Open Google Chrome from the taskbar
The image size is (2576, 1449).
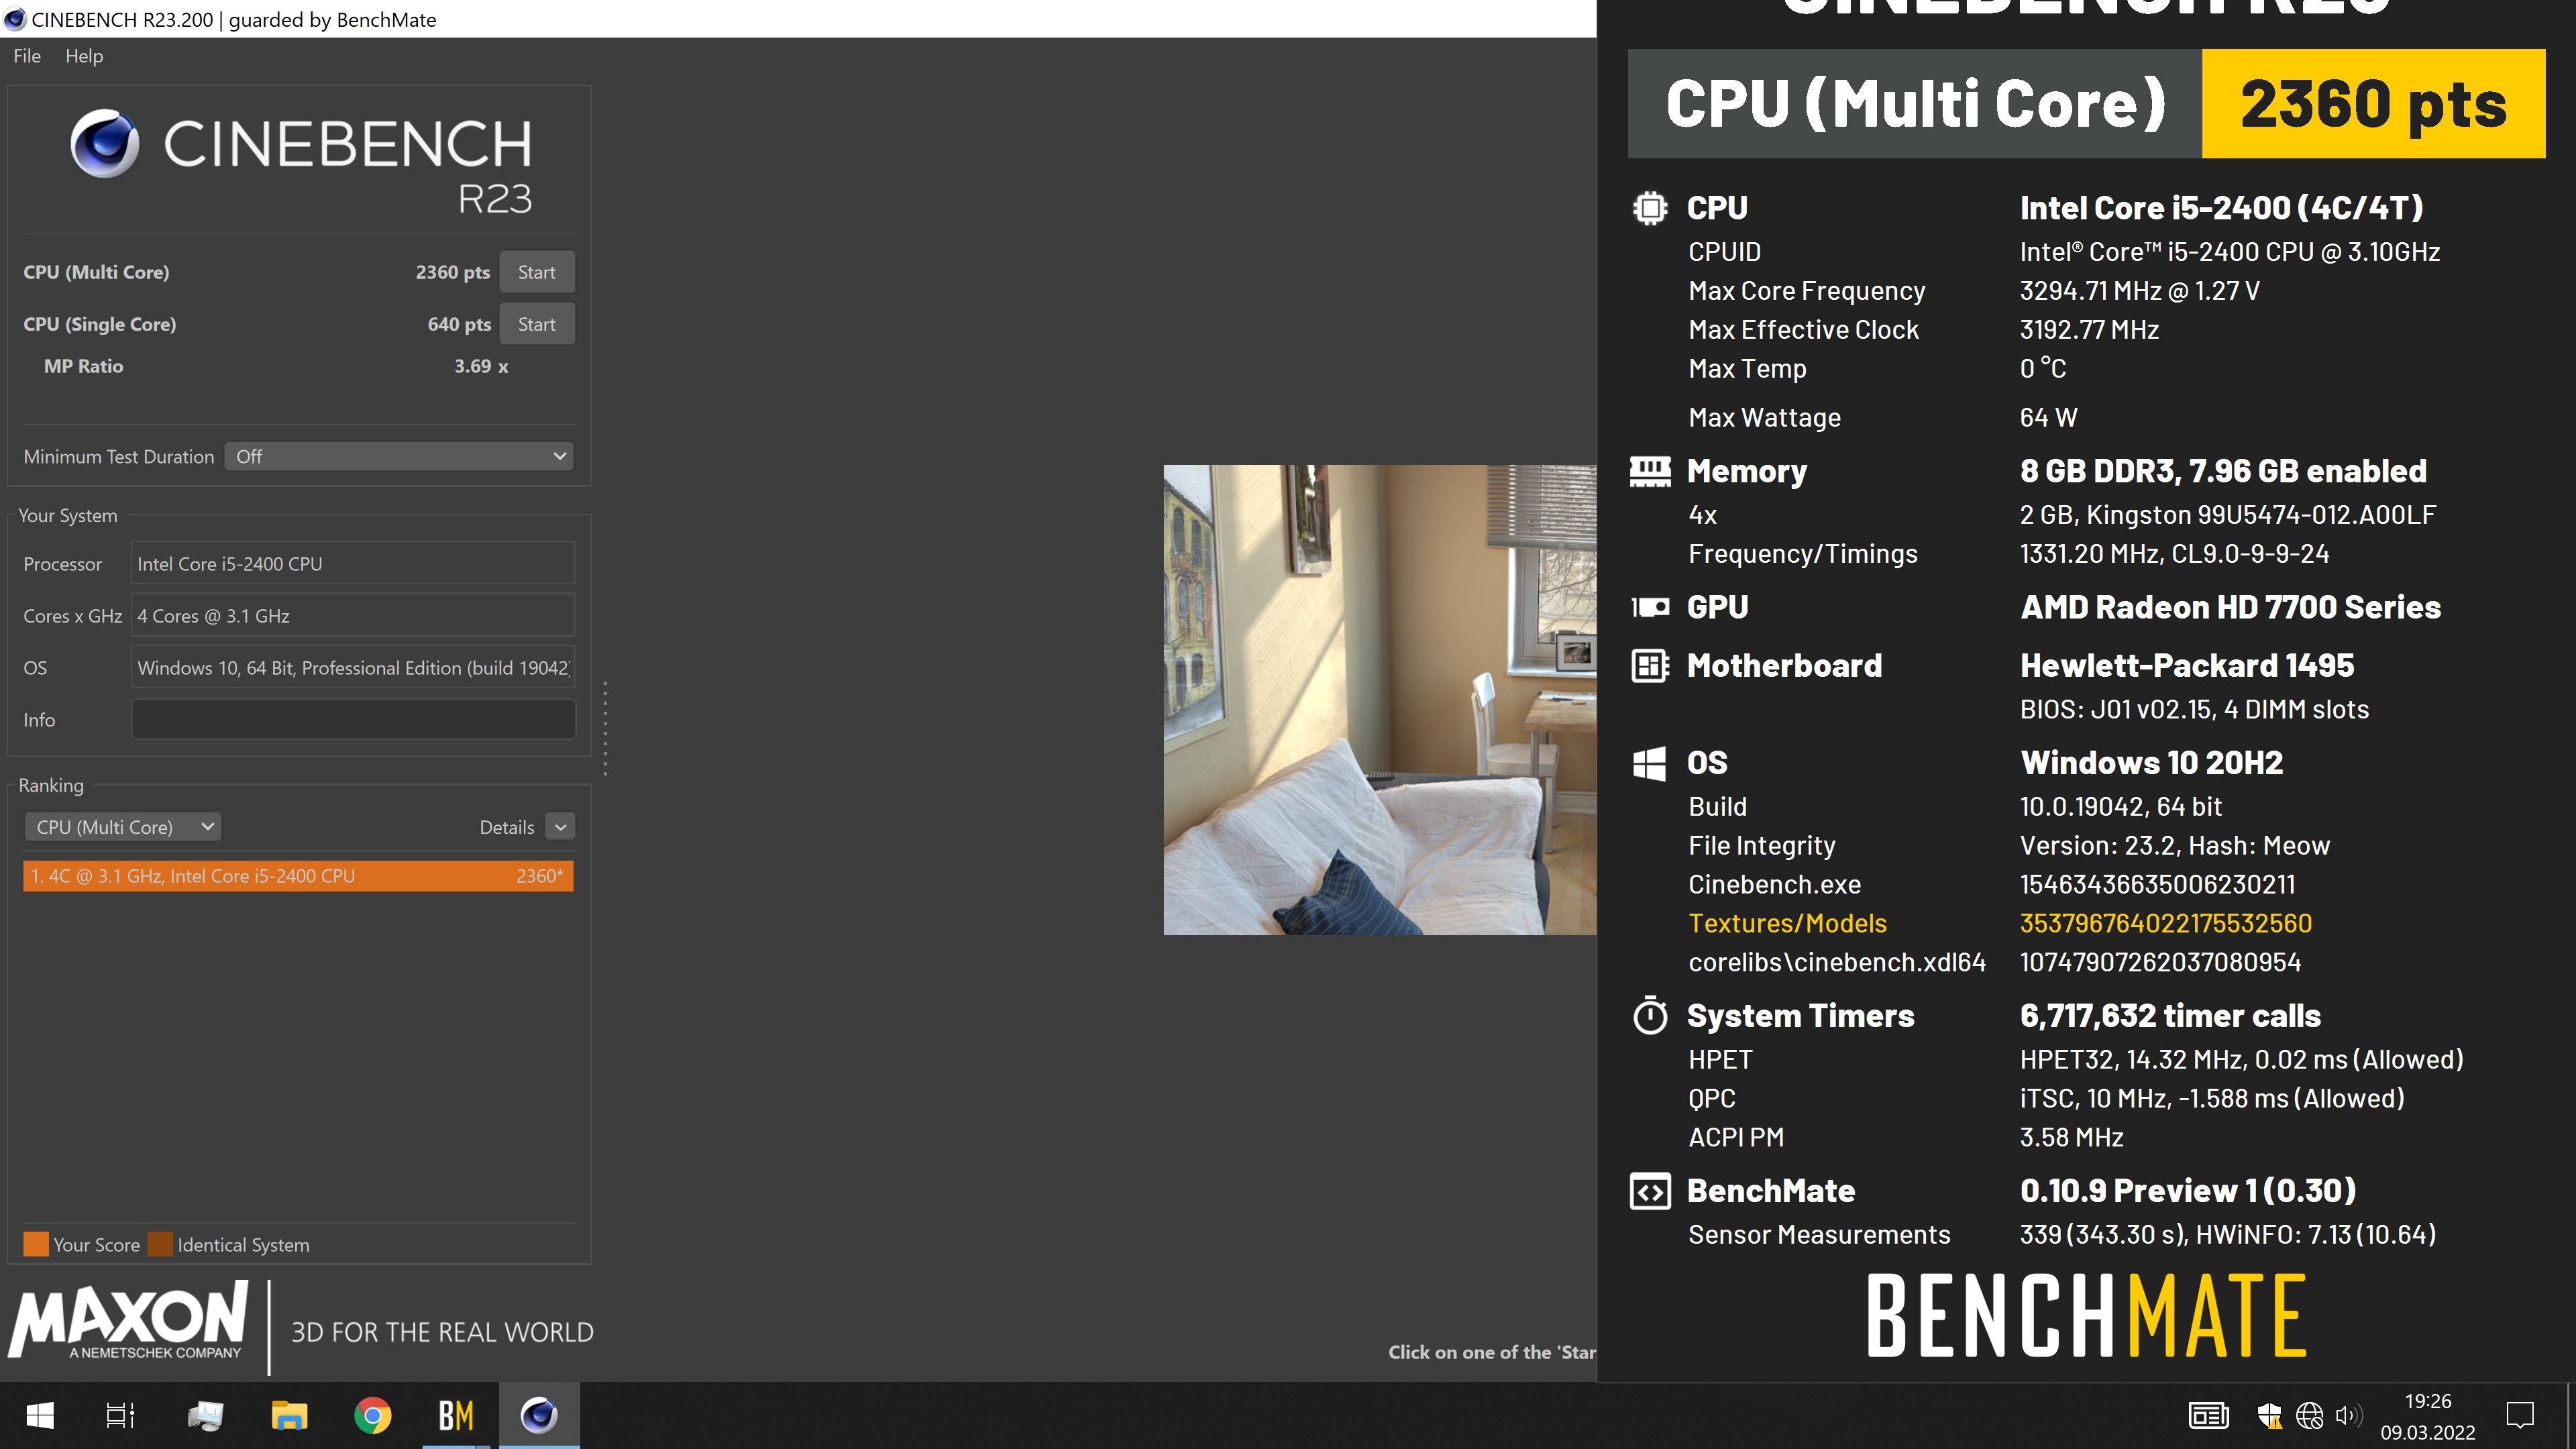tap(372, 1416)
